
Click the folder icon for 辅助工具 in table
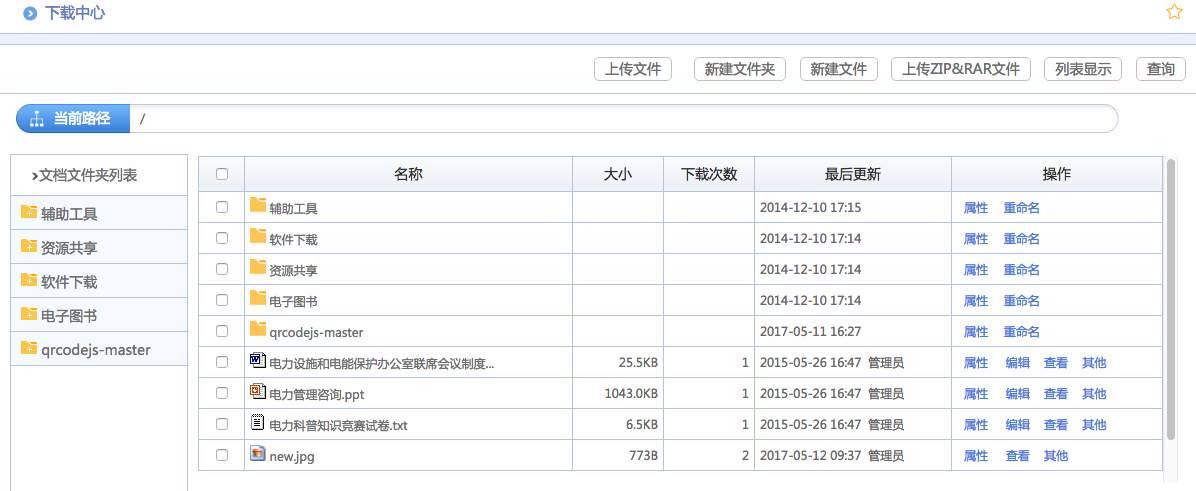258,206
